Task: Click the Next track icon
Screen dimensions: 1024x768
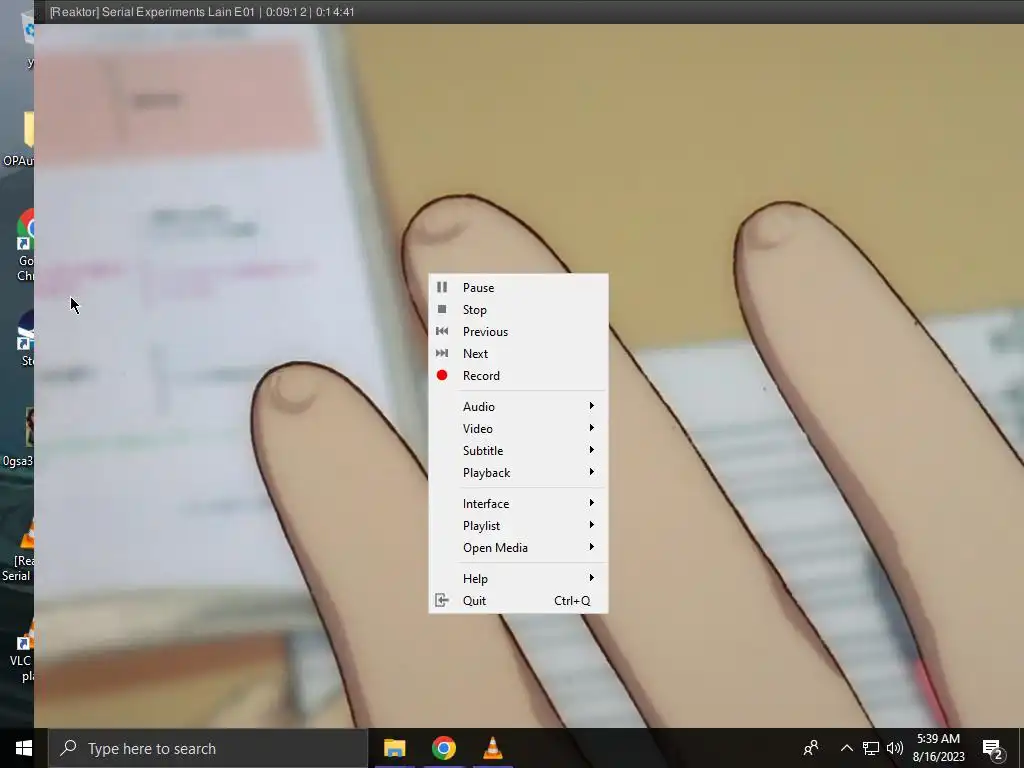Action: click(442, 353)
